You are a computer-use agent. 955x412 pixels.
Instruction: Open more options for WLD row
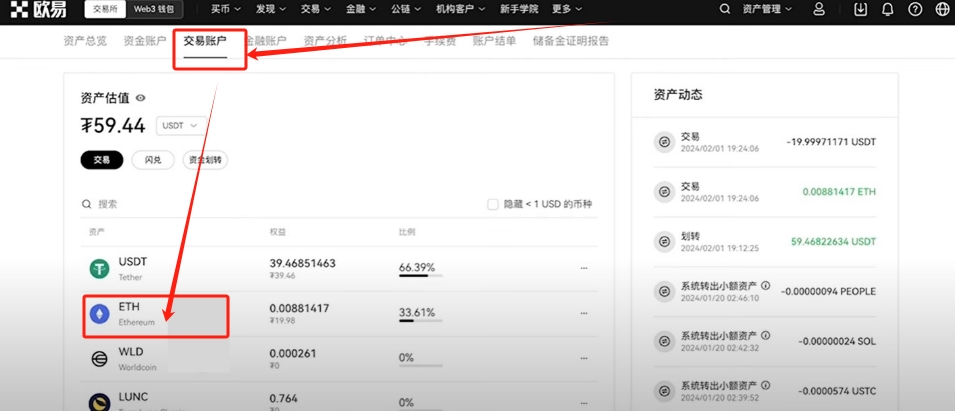tap(584, 358)
